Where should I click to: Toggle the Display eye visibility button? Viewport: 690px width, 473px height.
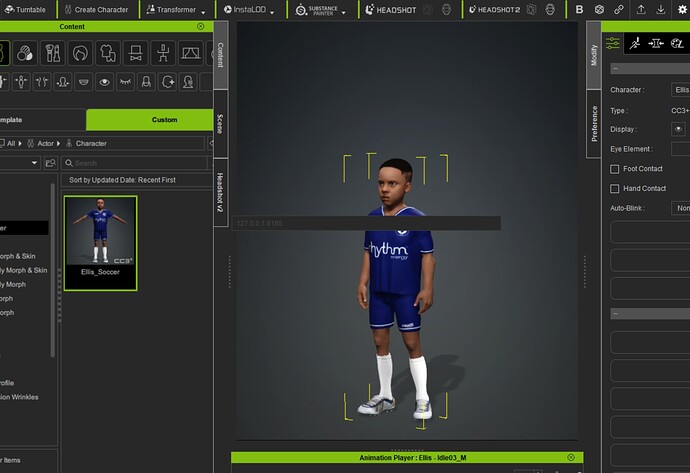(678, 129)
